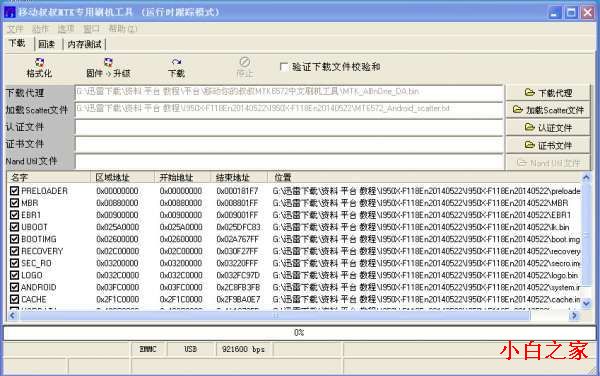Image resolution: width=600 pixels, height=376 pixels.
Task: Open the 帮助 menu
Action: (x=122, y=29)
